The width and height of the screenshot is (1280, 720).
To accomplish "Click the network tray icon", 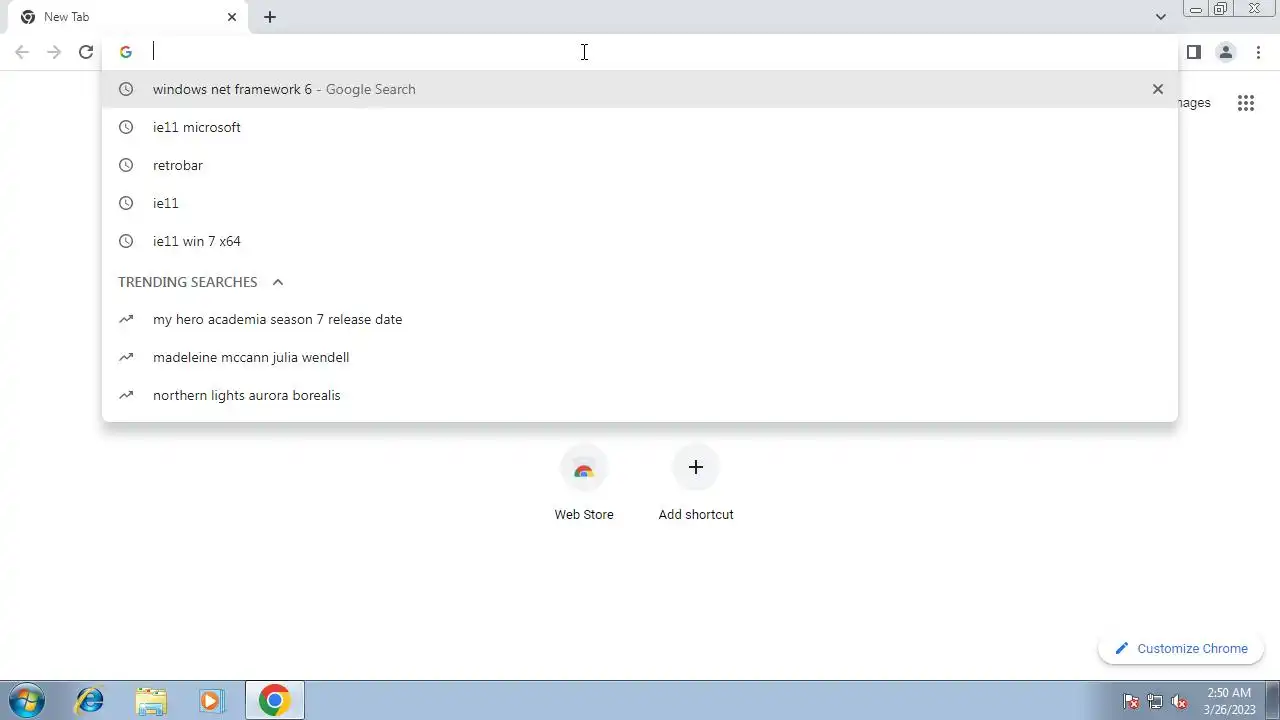I will [x=1155, y=701].
